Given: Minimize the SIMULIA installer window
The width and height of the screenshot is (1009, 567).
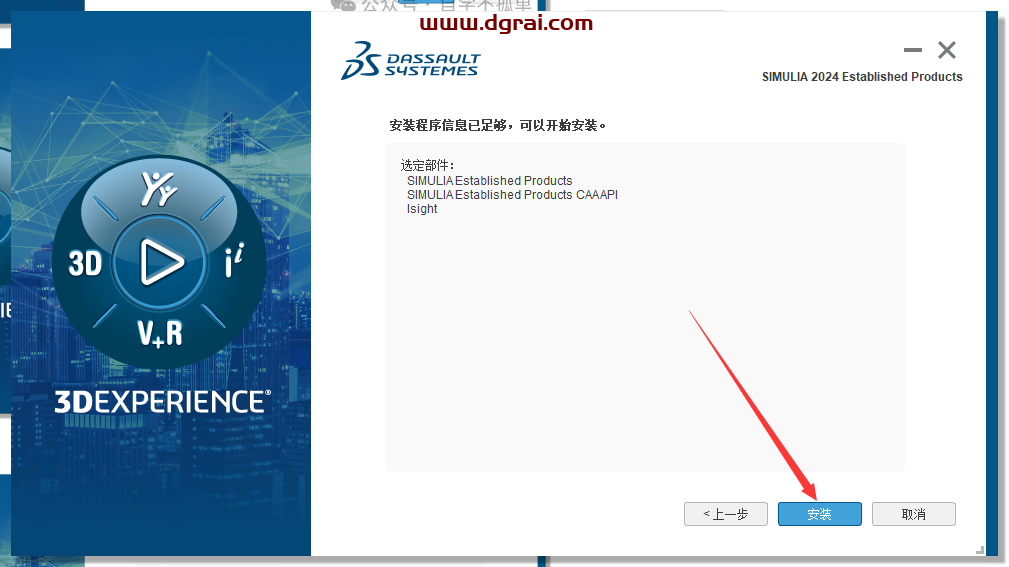Looking at the screenshot, I should pyautogui.click(x=912, y=50).
